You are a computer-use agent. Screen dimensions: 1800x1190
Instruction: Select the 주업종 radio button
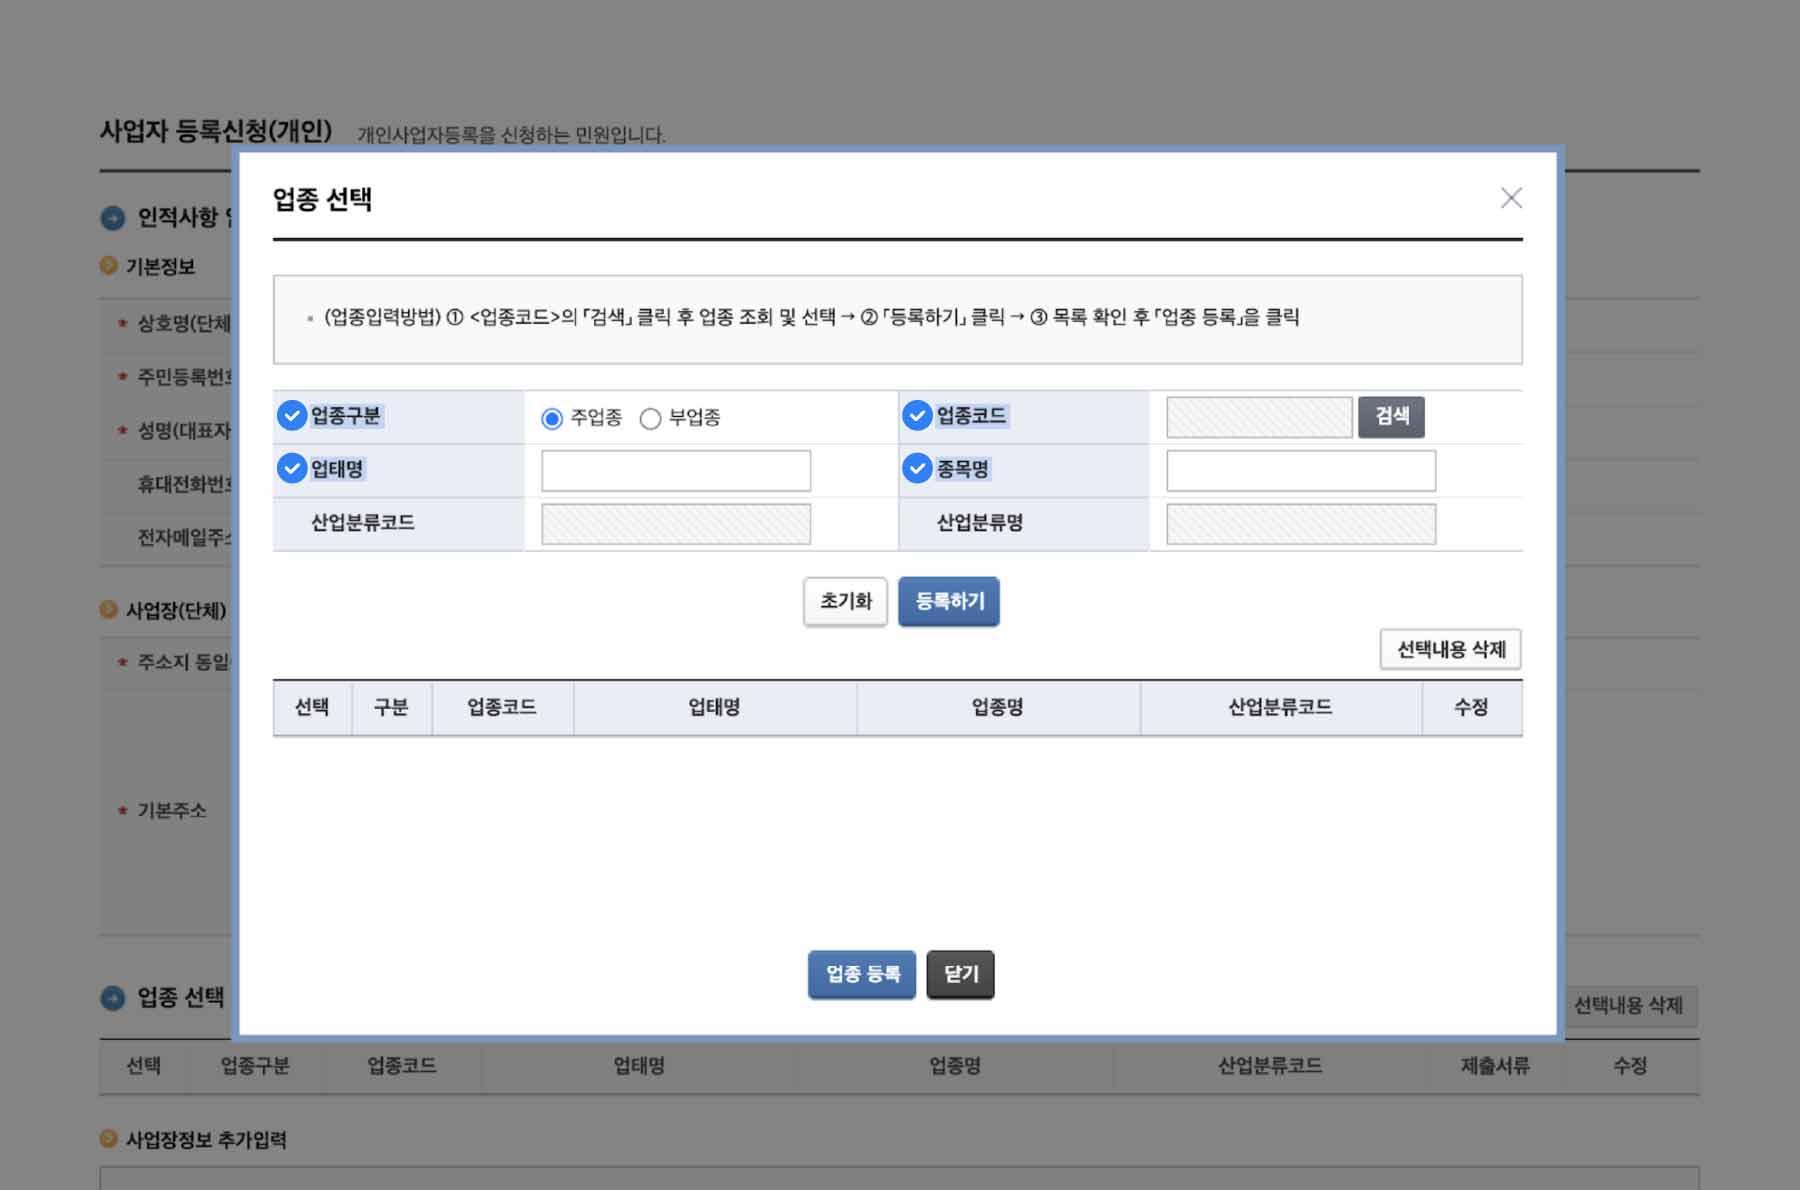coord(552,419)
